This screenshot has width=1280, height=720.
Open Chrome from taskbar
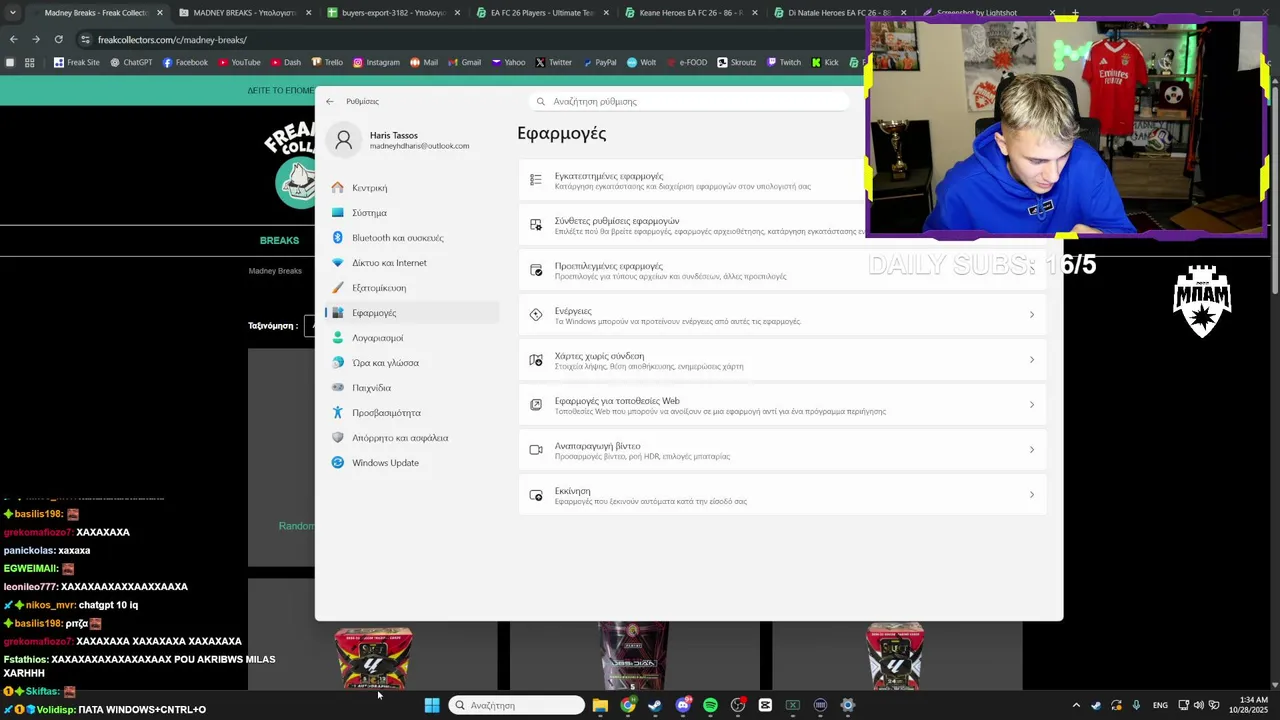click(x=627, y=705)
